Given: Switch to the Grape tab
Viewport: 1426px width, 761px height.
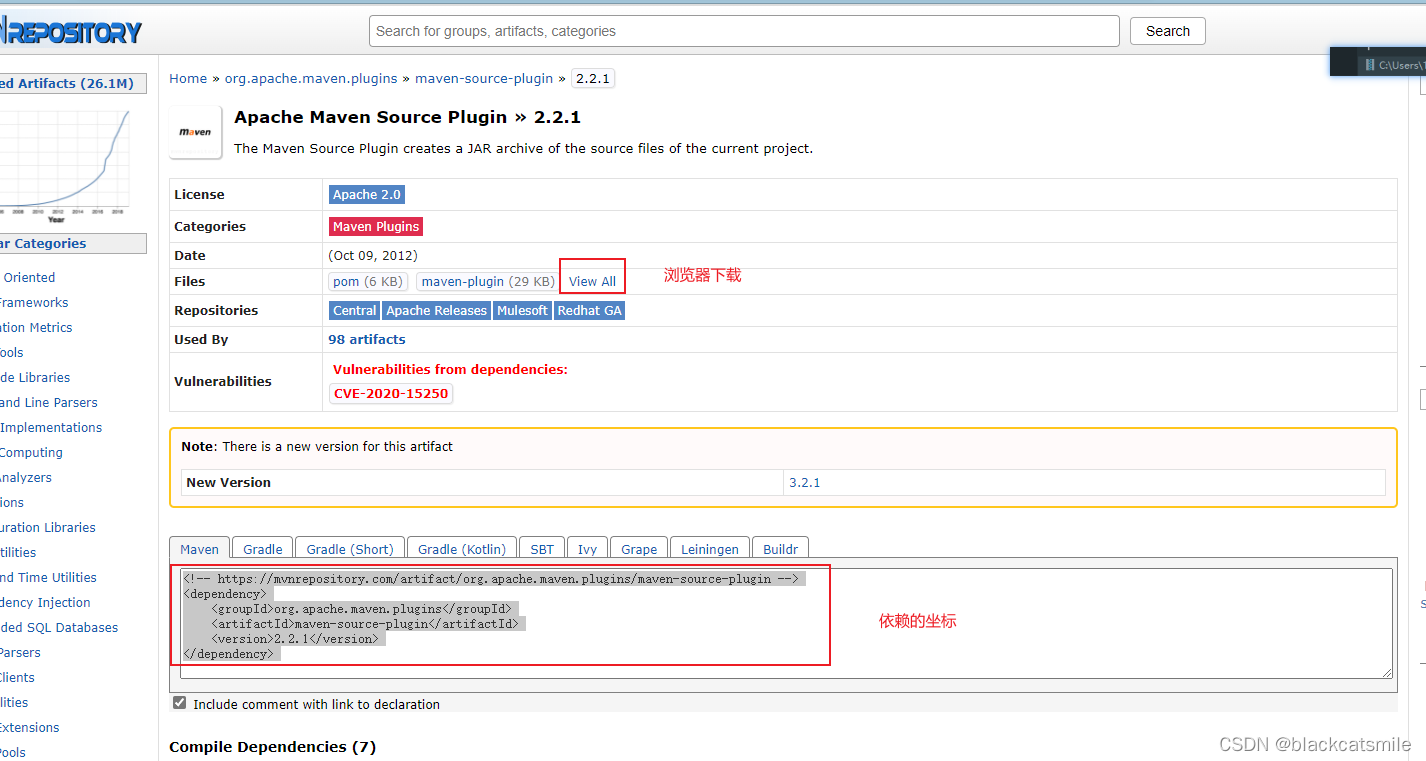Looking at the screenshot, I should click(x=639, y=549).
